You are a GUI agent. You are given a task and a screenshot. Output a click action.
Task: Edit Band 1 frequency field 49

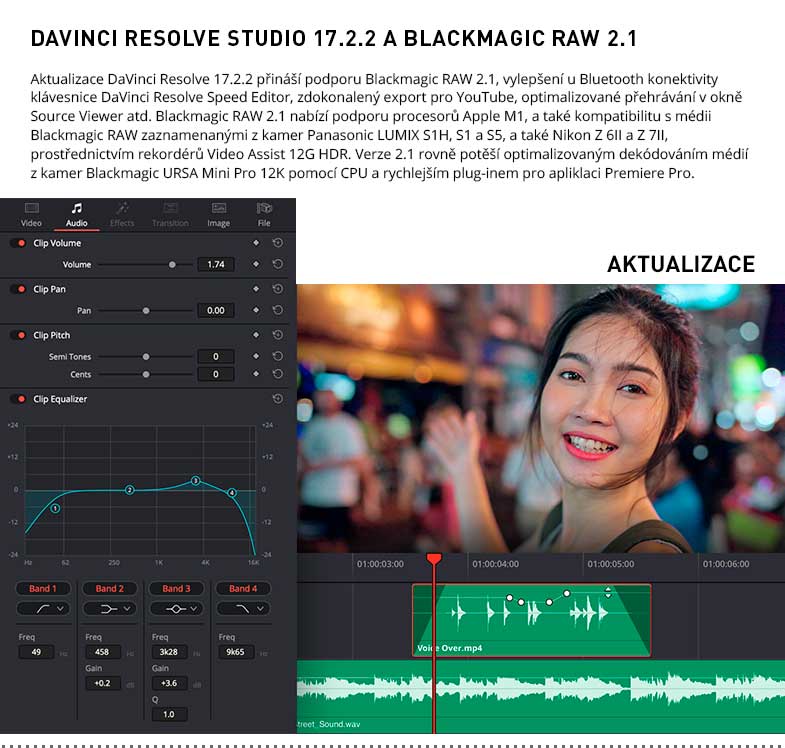pyautogui.click(x=36, y=652)
